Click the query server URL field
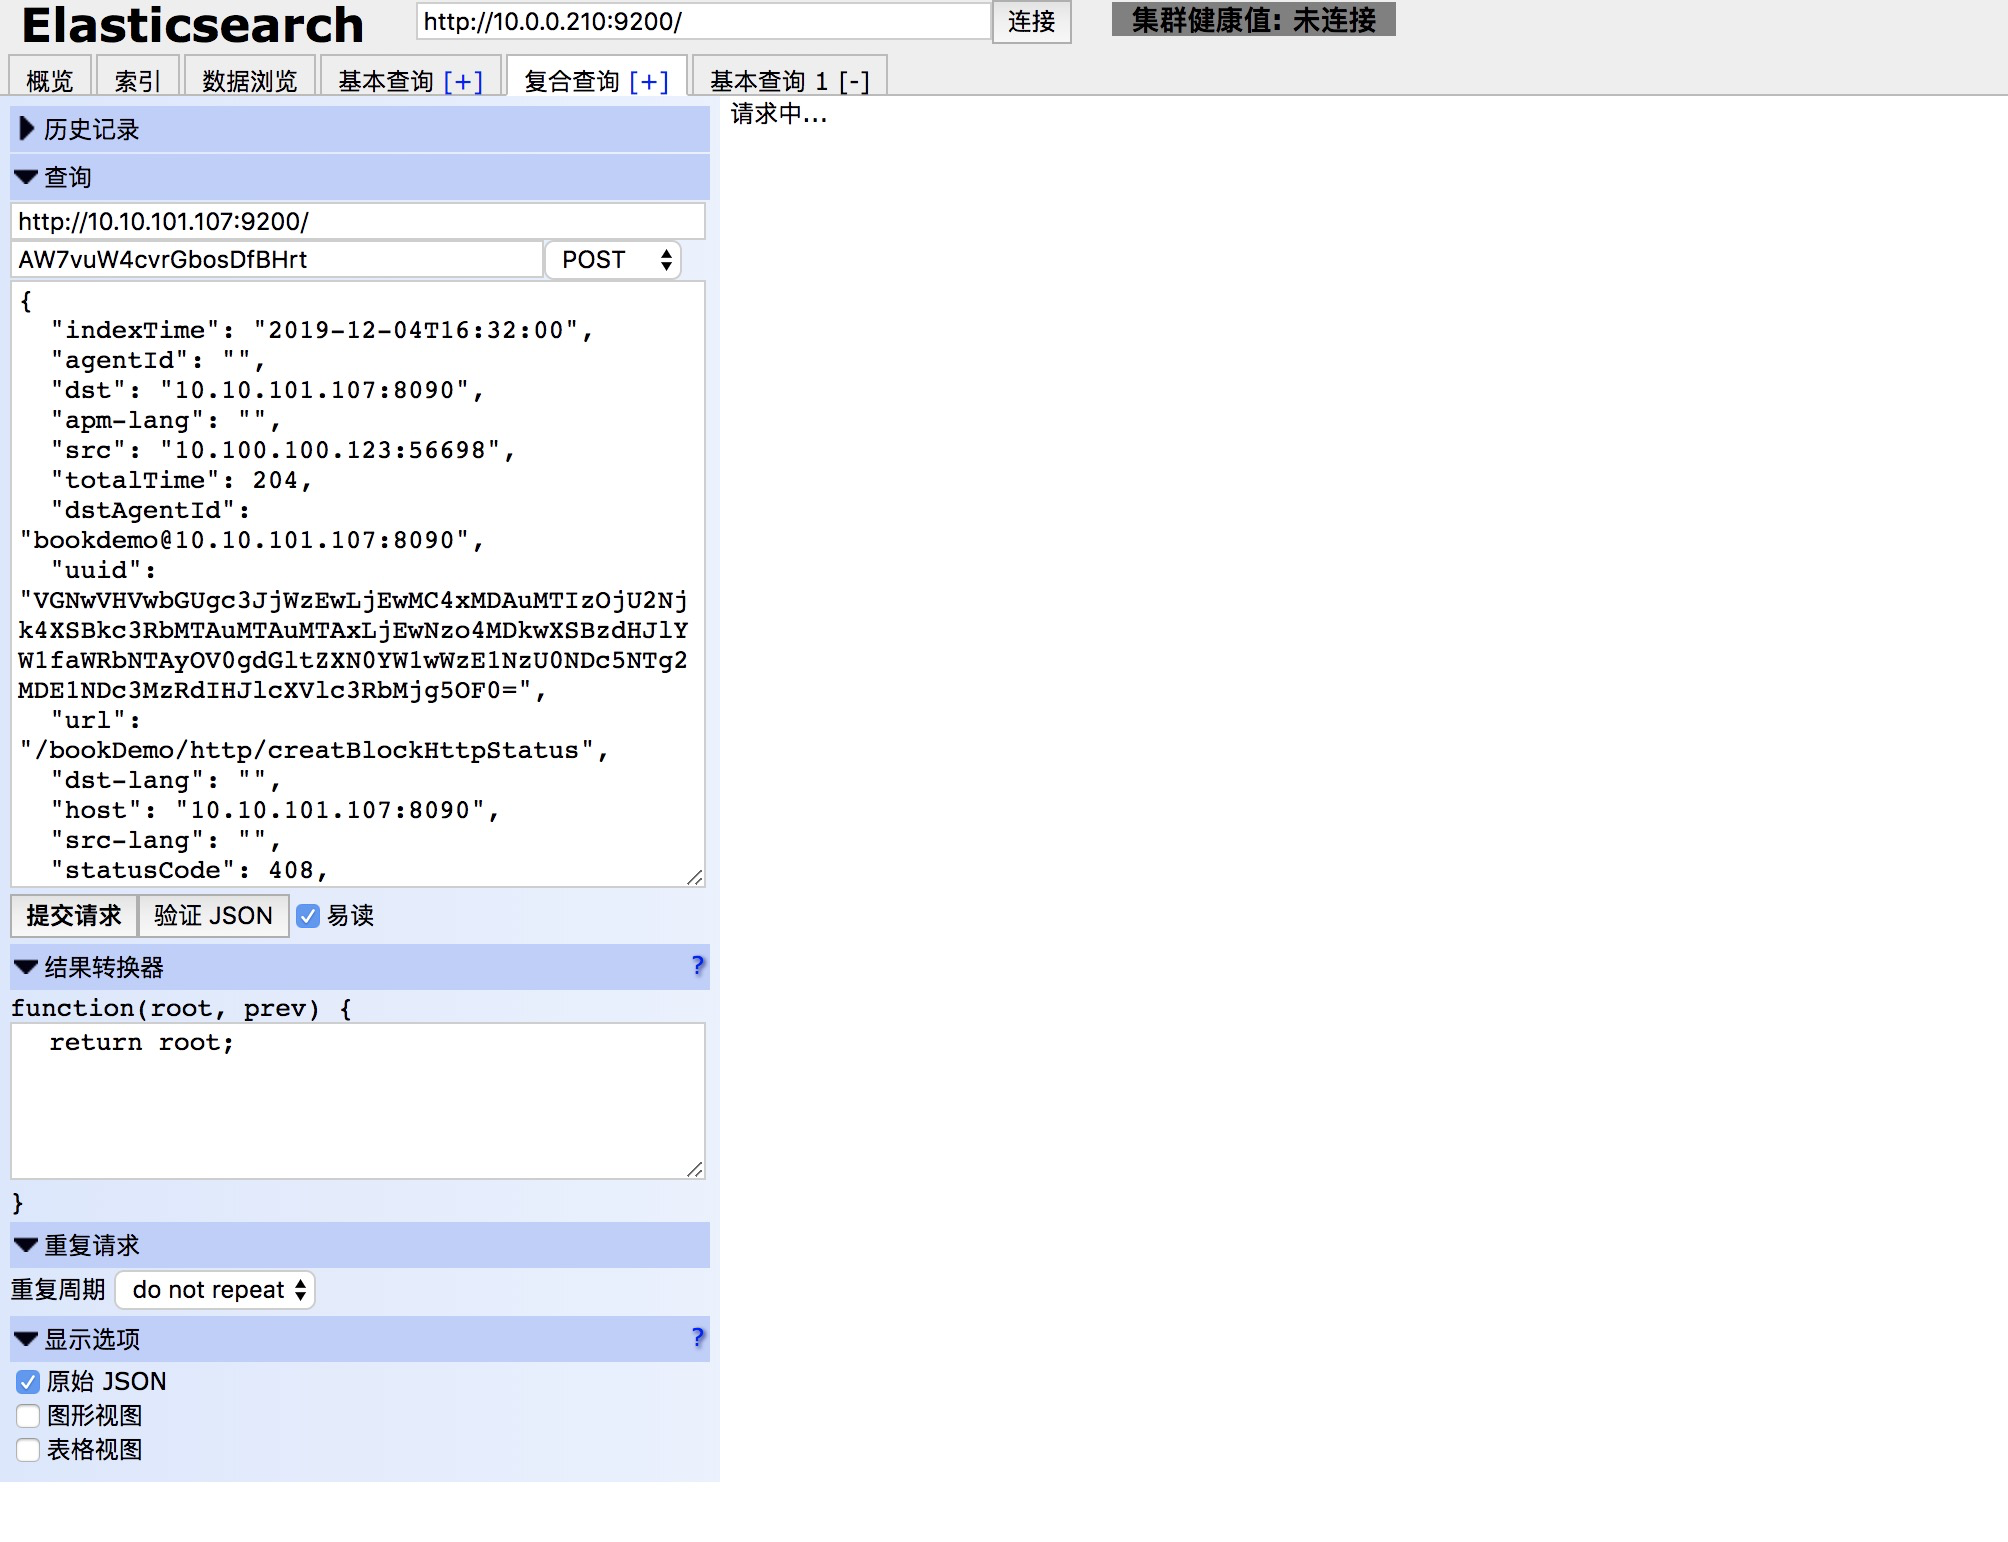This screenshot has width=2008, height=1542. click(358, 221)
